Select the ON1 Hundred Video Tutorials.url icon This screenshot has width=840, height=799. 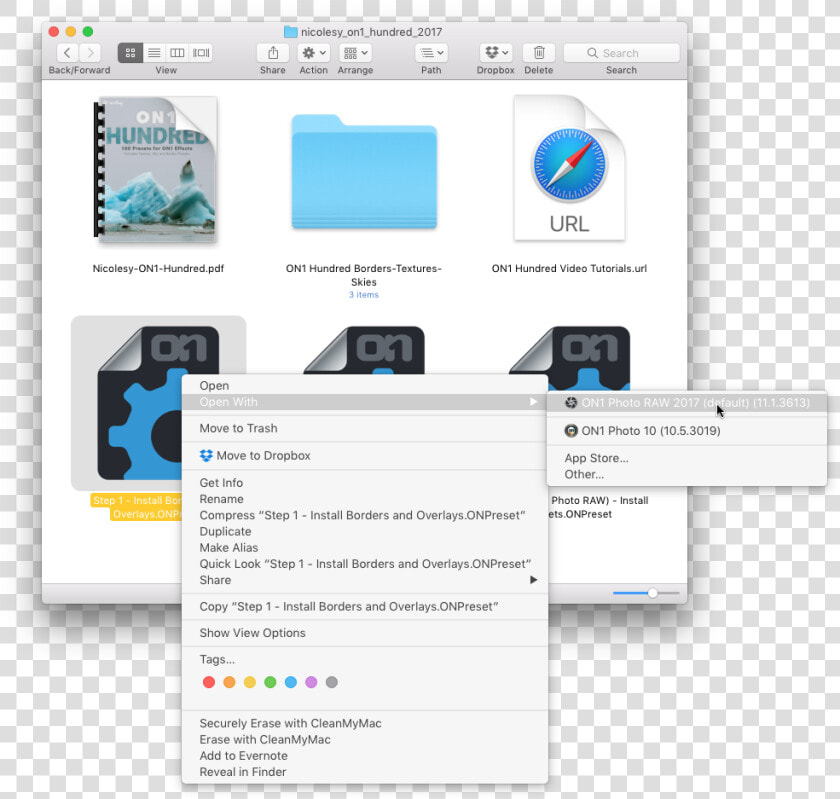point(569,168)
